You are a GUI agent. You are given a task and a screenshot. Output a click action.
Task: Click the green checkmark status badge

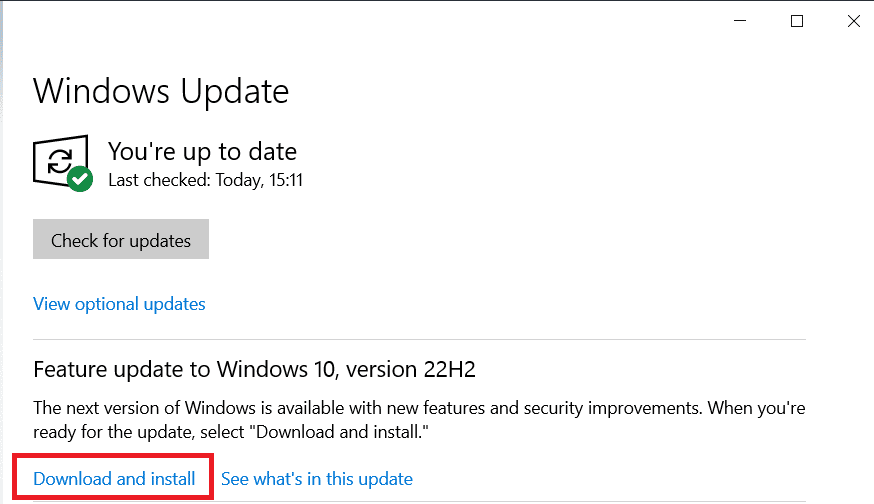tap(81, 179)
